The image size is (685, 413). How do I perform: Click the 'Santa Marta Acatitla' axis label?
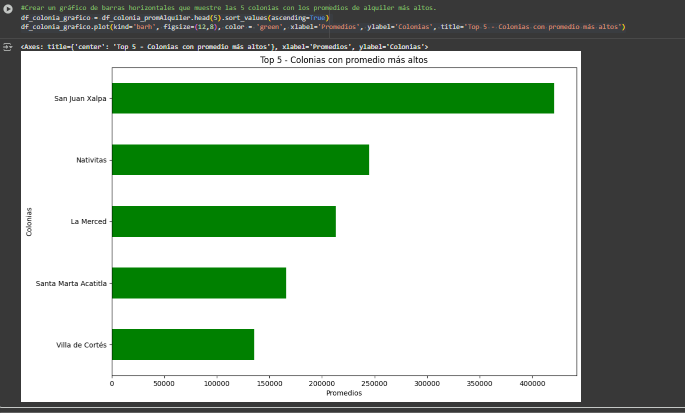click(x=71, y=283)
